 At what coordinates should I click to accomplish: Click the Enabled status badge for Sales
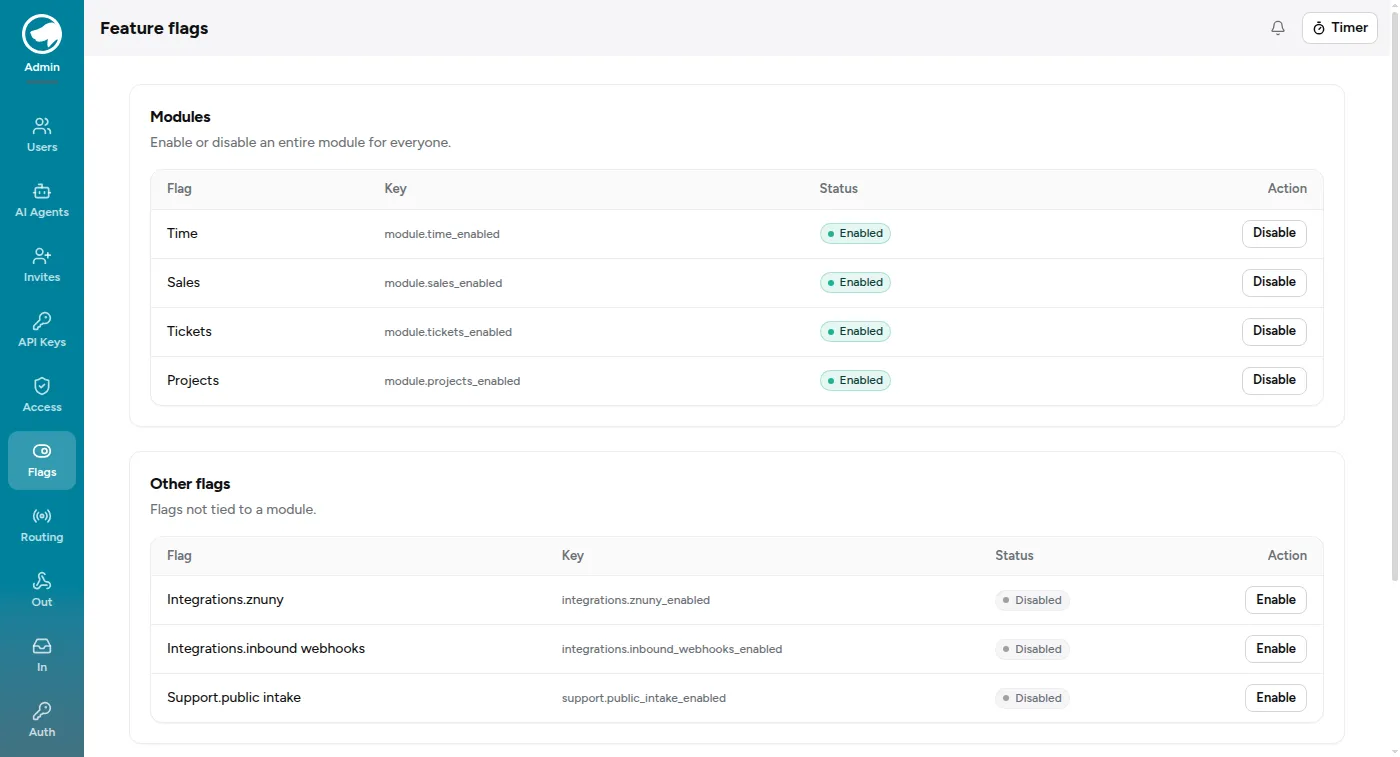855,282
